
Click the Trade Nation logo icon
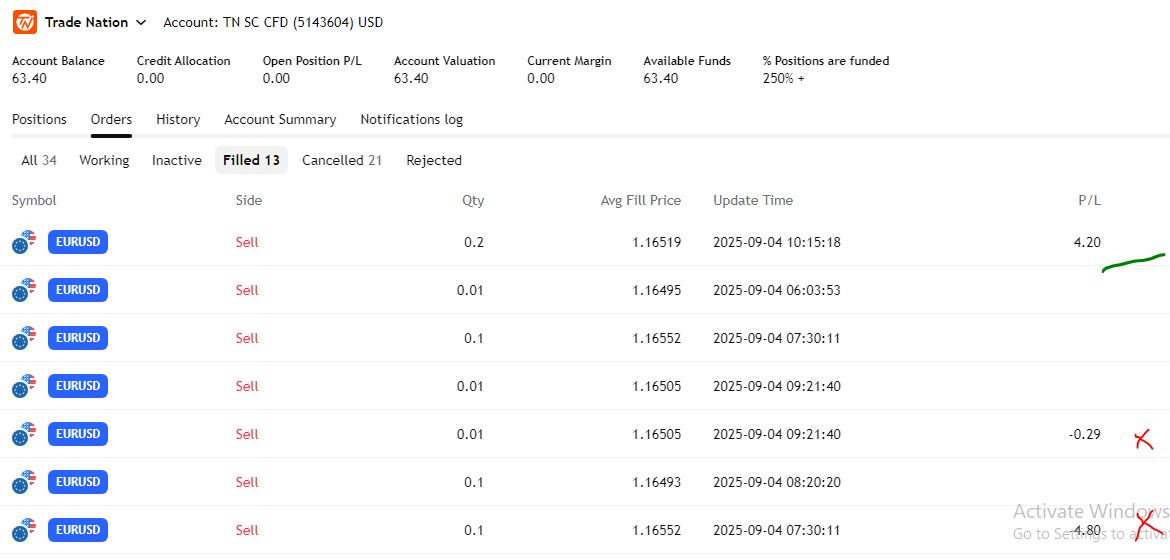coord(25,22)
